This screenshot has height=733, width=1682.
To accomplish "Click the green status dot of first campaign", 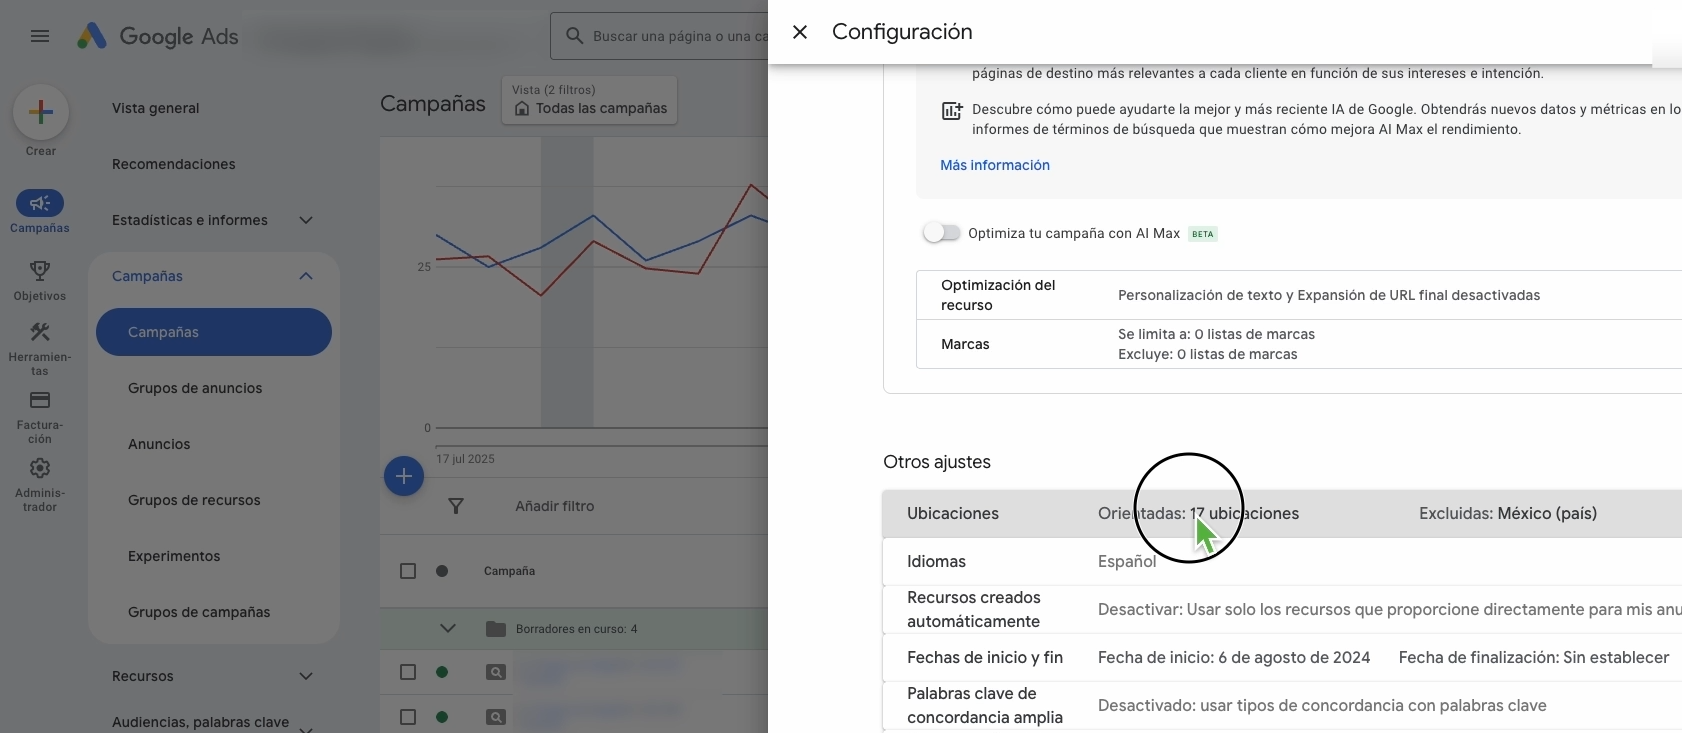I will point(442,672).
